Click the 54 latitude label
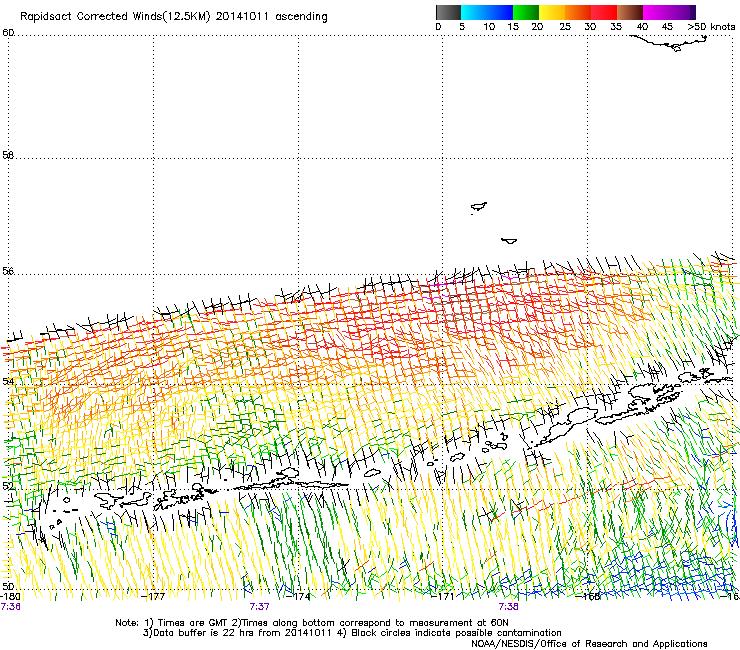The width and height of the screenshot is (740, 650). (x=8, y=380)
